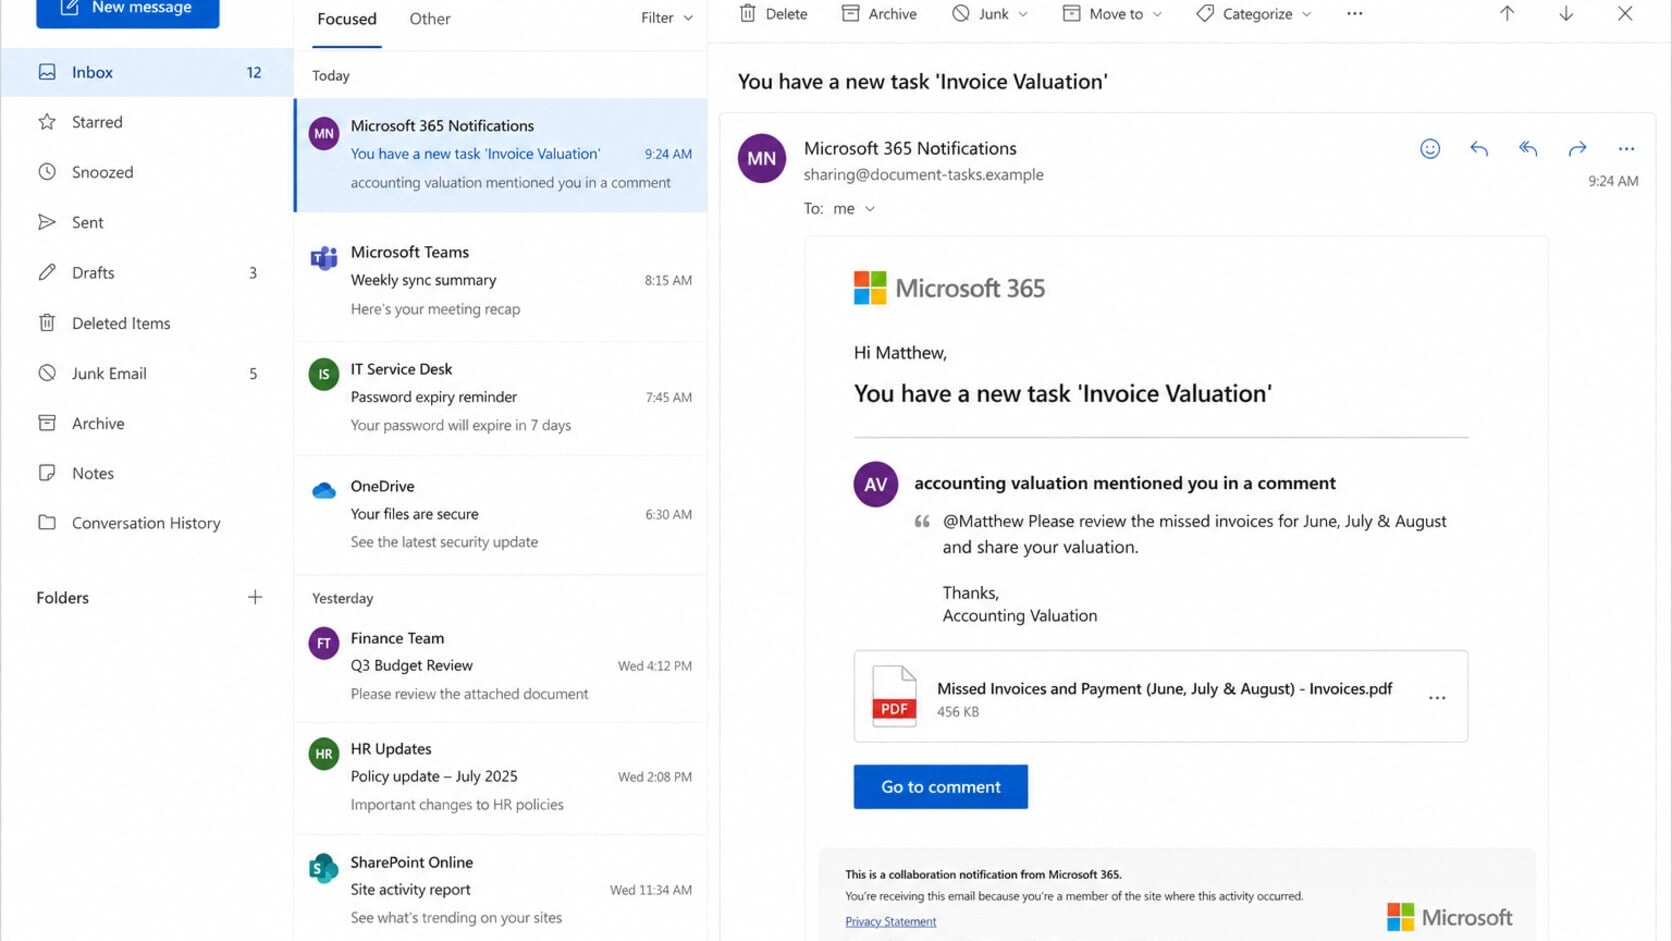The height and width of the screenshot is (941, 1672).
Task: Click the plus icon next to Folders
Action: click(x=255, y=597)
